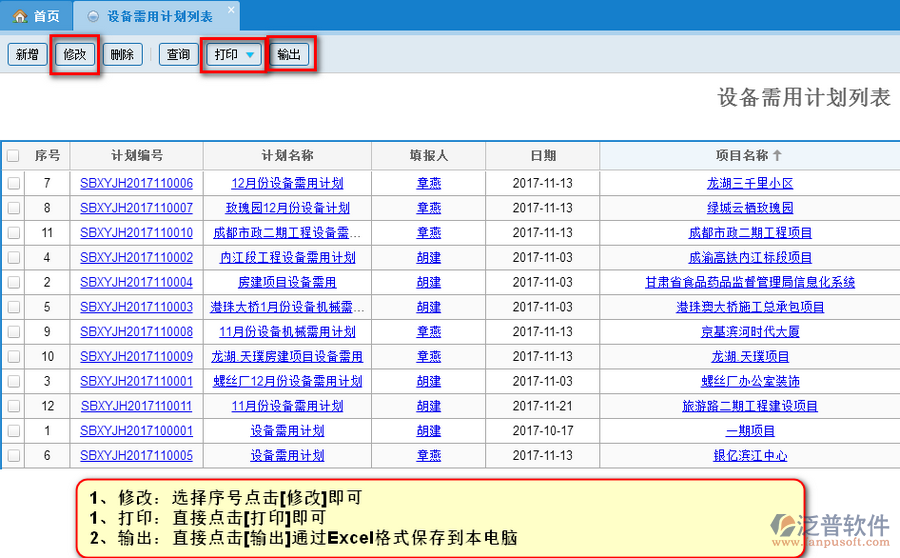Click the 修改 button
The width and height of the screenshot is (900, 558).
click(74, 55)
